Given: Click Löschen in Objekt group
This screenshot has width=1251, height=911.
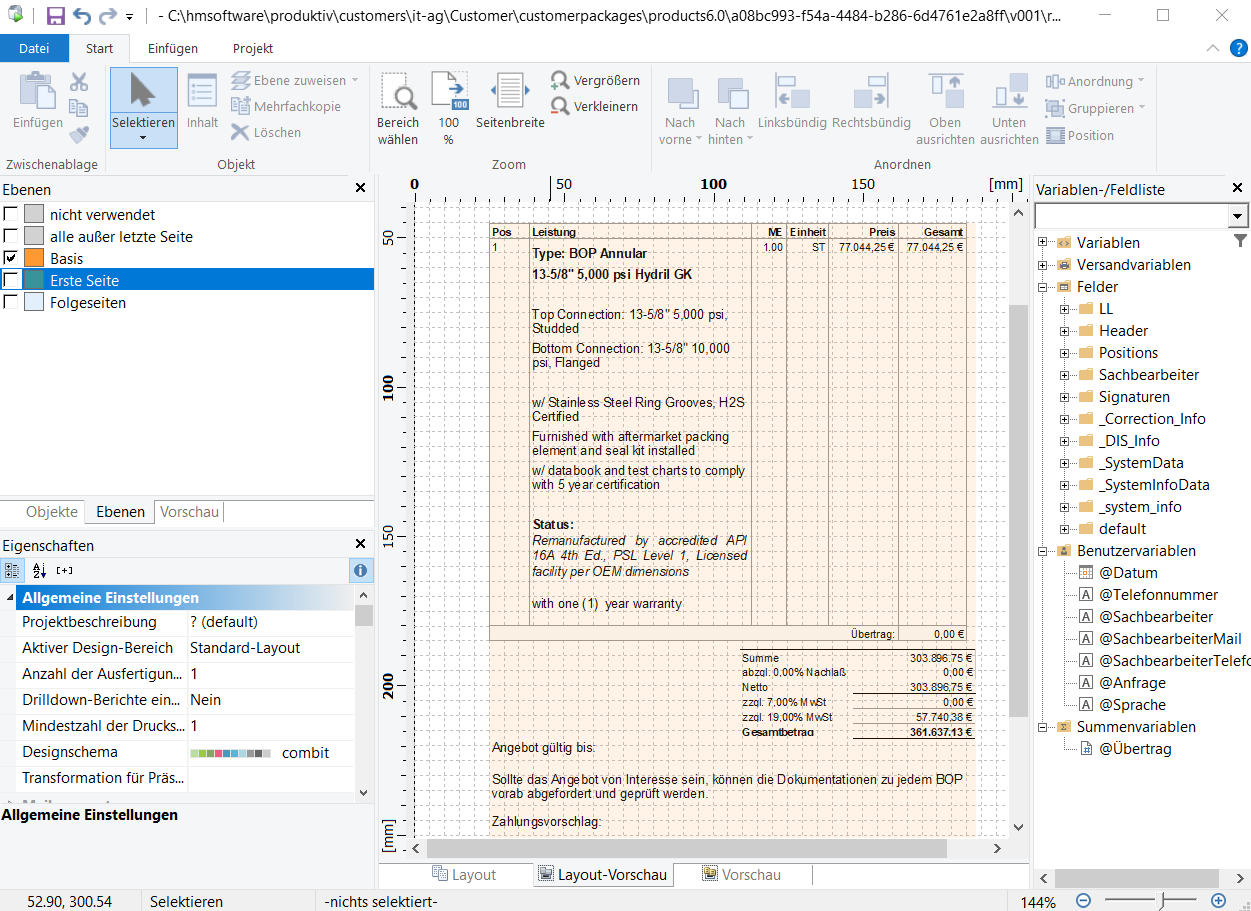Looking at the screenshot, I should [266, 132].
